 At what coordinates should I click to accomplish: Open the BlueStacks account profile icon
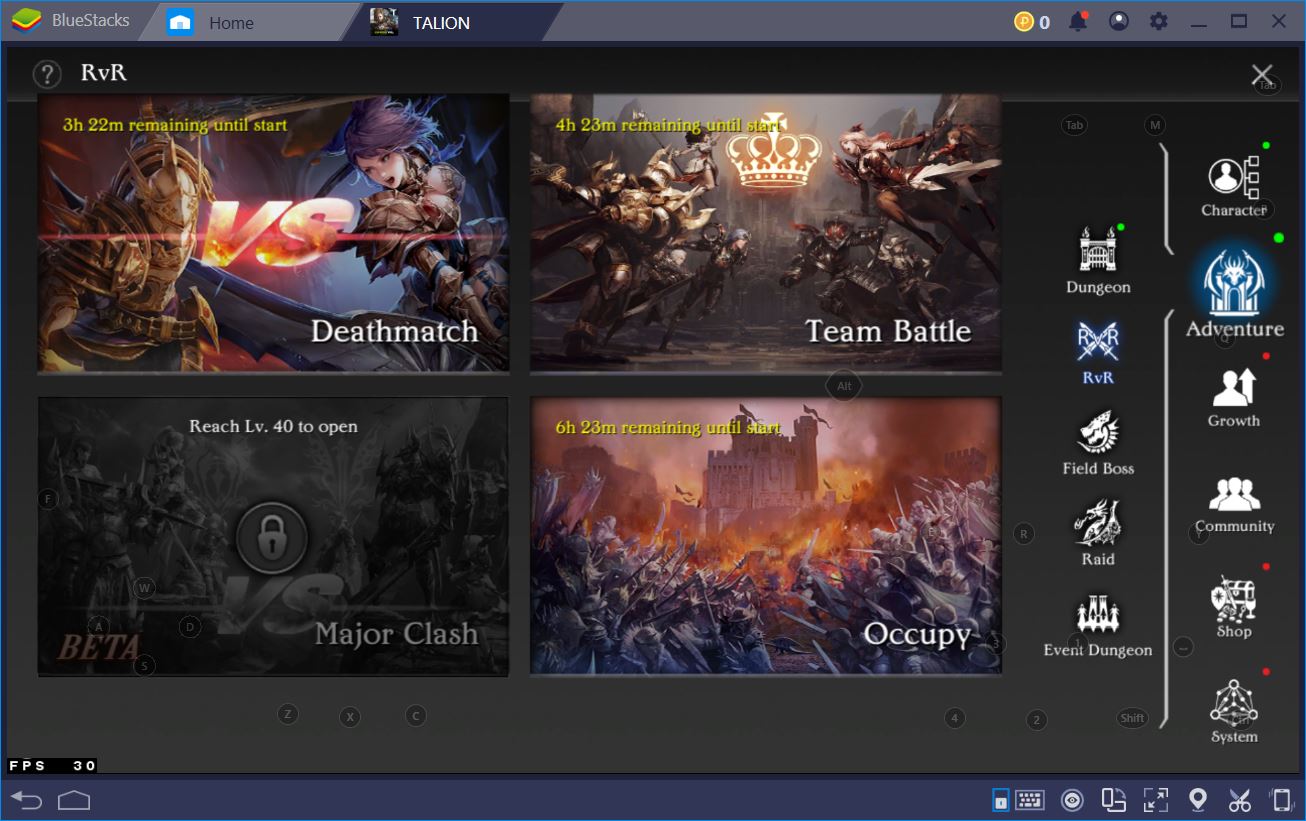tap(1119, 21)
